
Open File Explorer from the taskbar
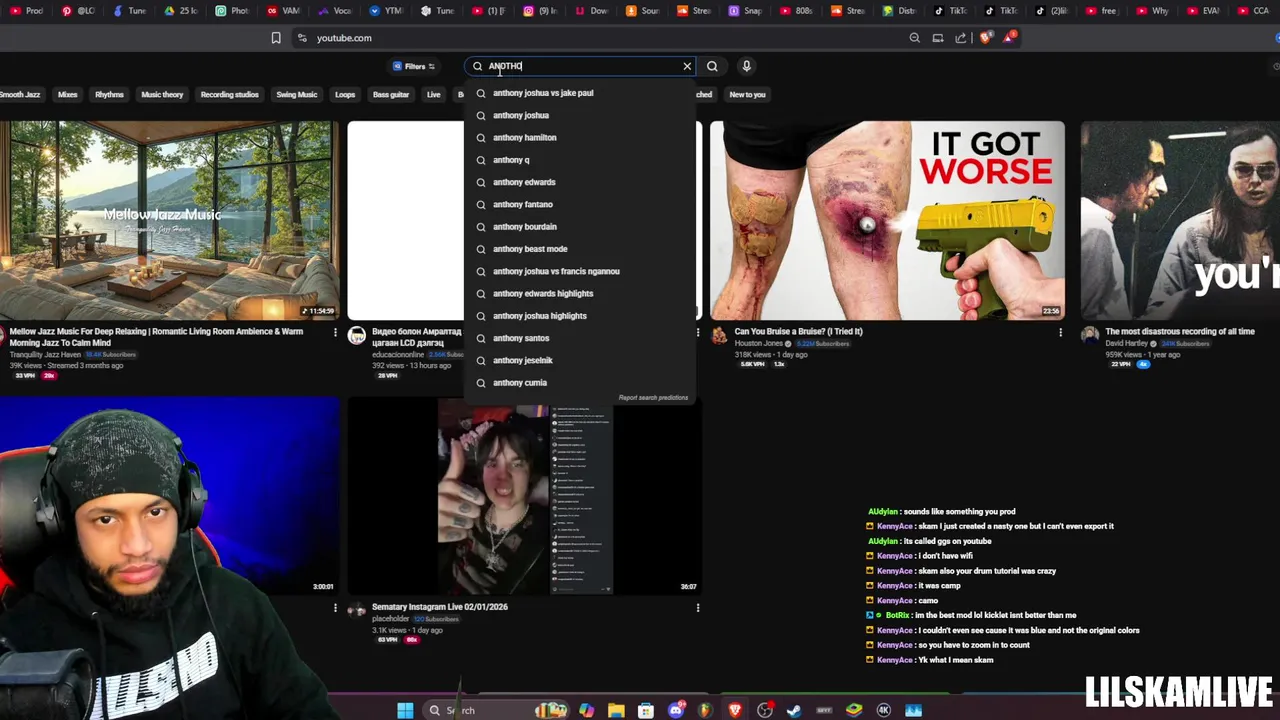point(616,710)
